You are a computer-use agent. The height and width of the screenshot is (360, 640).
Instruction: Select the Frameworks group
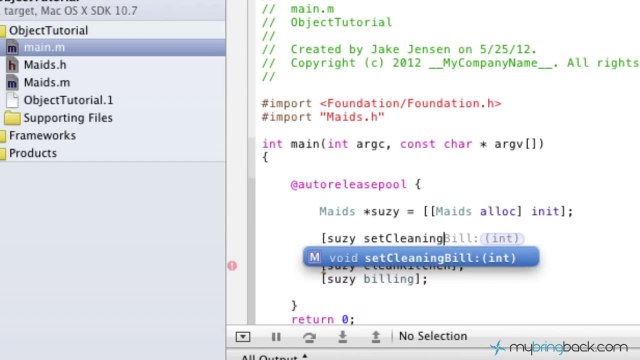[42, 135]
